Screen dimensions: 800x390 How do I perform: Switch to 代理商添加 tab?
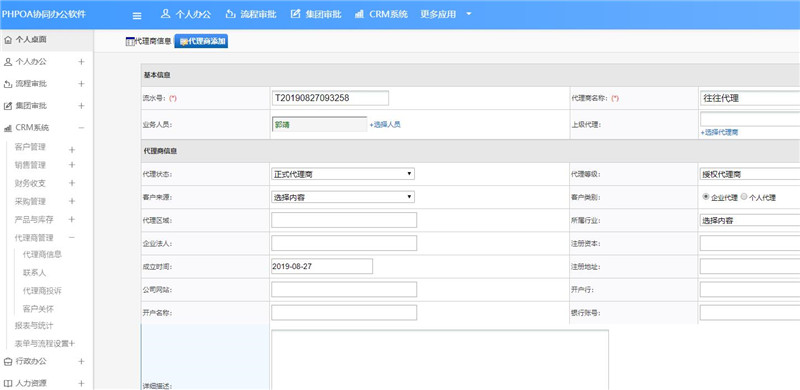pyautogui.click(x=201, y=42)
